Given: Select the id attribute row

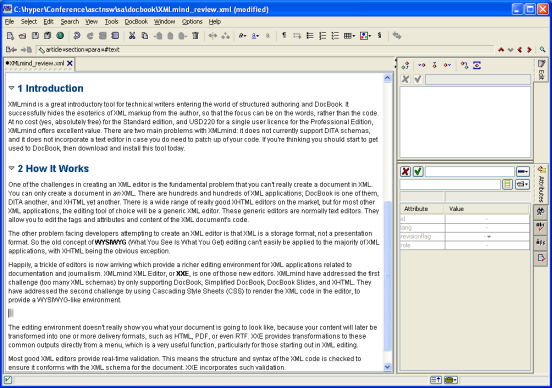Looking at the screenshot, I should tap(465, 219).
